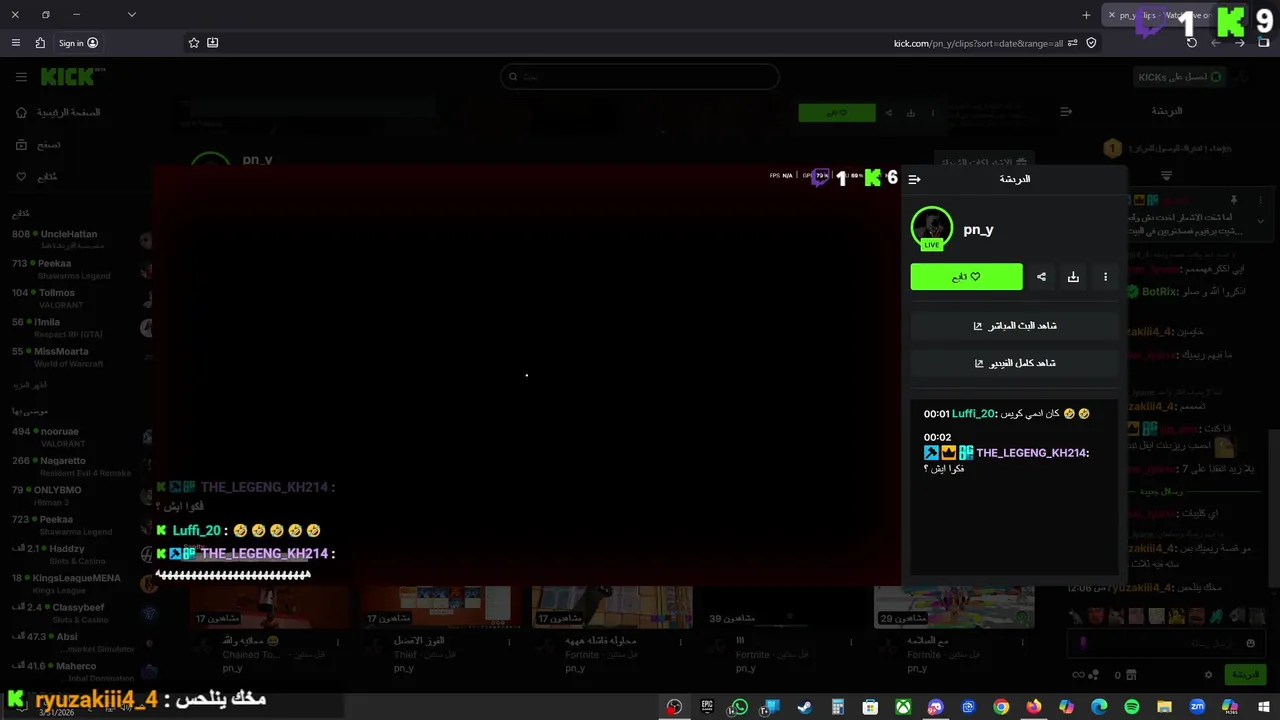Collapse background chat with header arrow icon
This screenshot has height=720, width=1280.
coord(1066,112)
